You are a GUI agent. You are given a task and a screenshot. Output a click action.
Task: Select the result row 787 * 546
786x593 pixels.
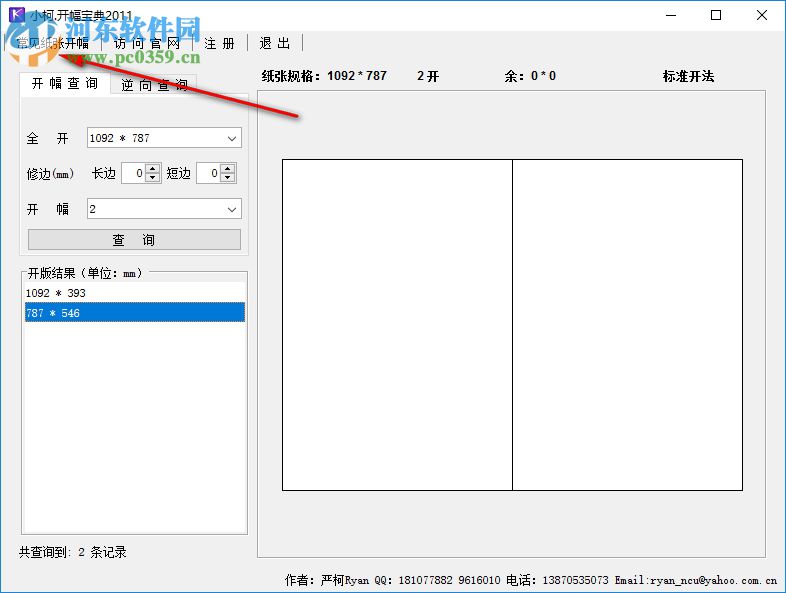pos(134,313)
